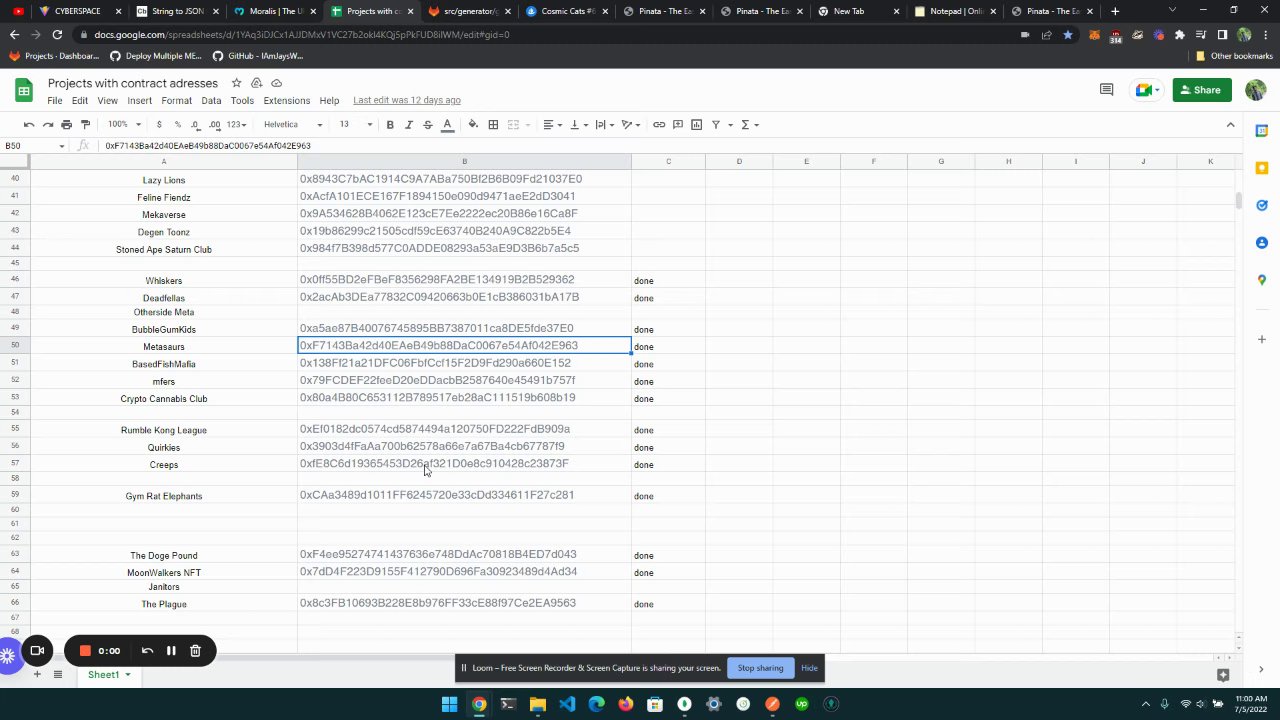1280x720 pixels.
Task: Delete the Loom recording with trash icon
Action: point(195,651)
